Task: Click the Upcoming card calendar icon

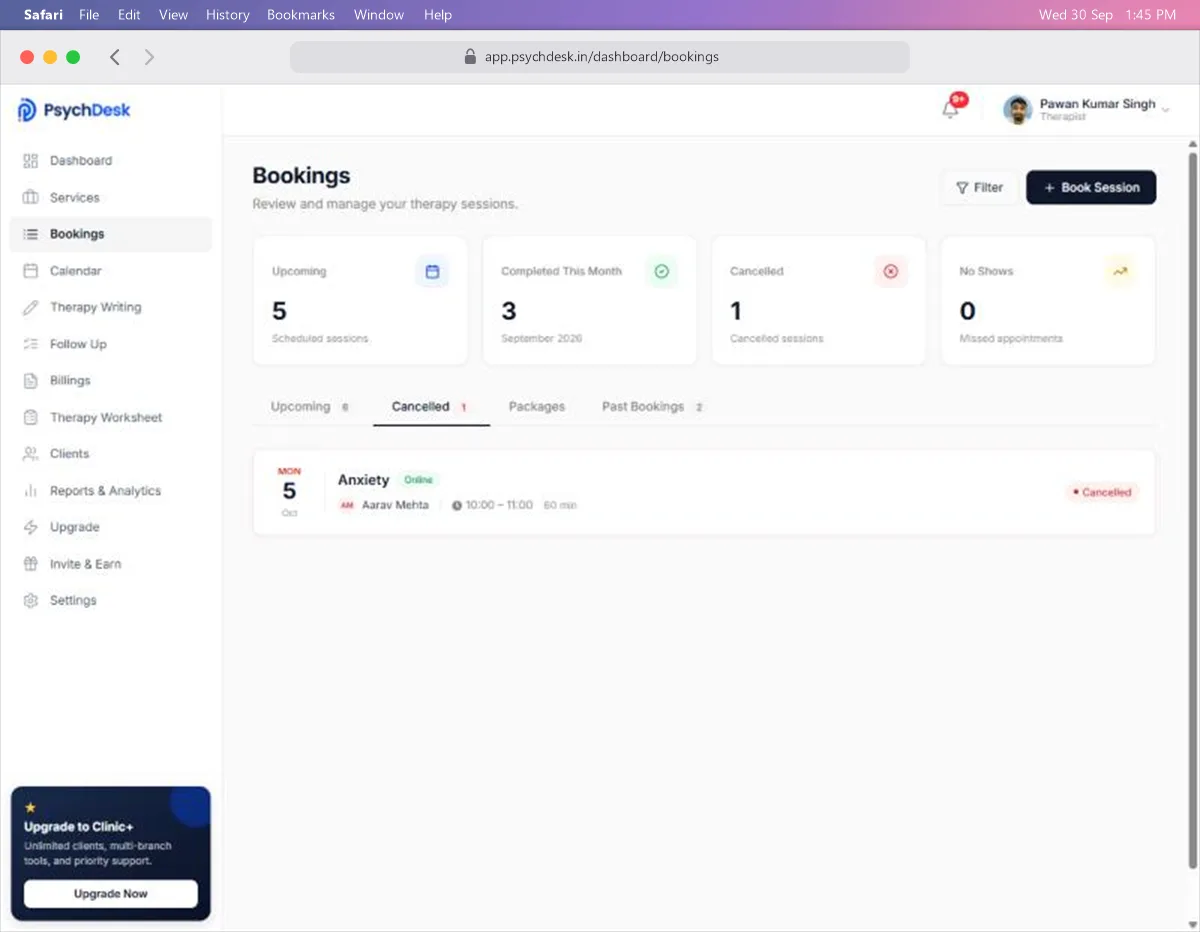Action: coord(432,271)
